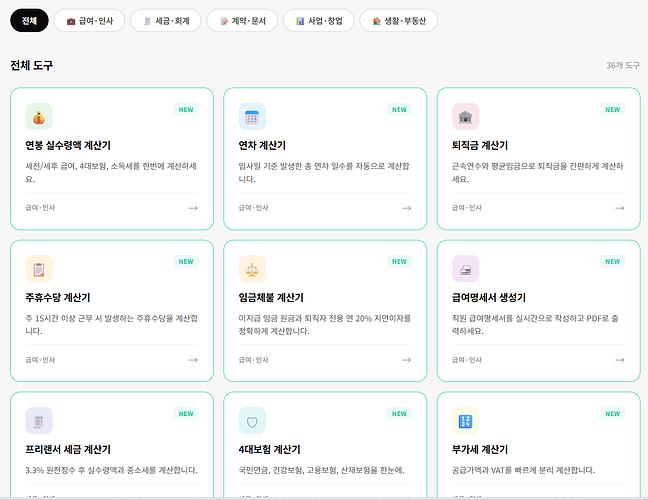The image size is (648, 500).
Task: Click the money bag icon on 연봉 실수령액 계산기
Action: 39,116
